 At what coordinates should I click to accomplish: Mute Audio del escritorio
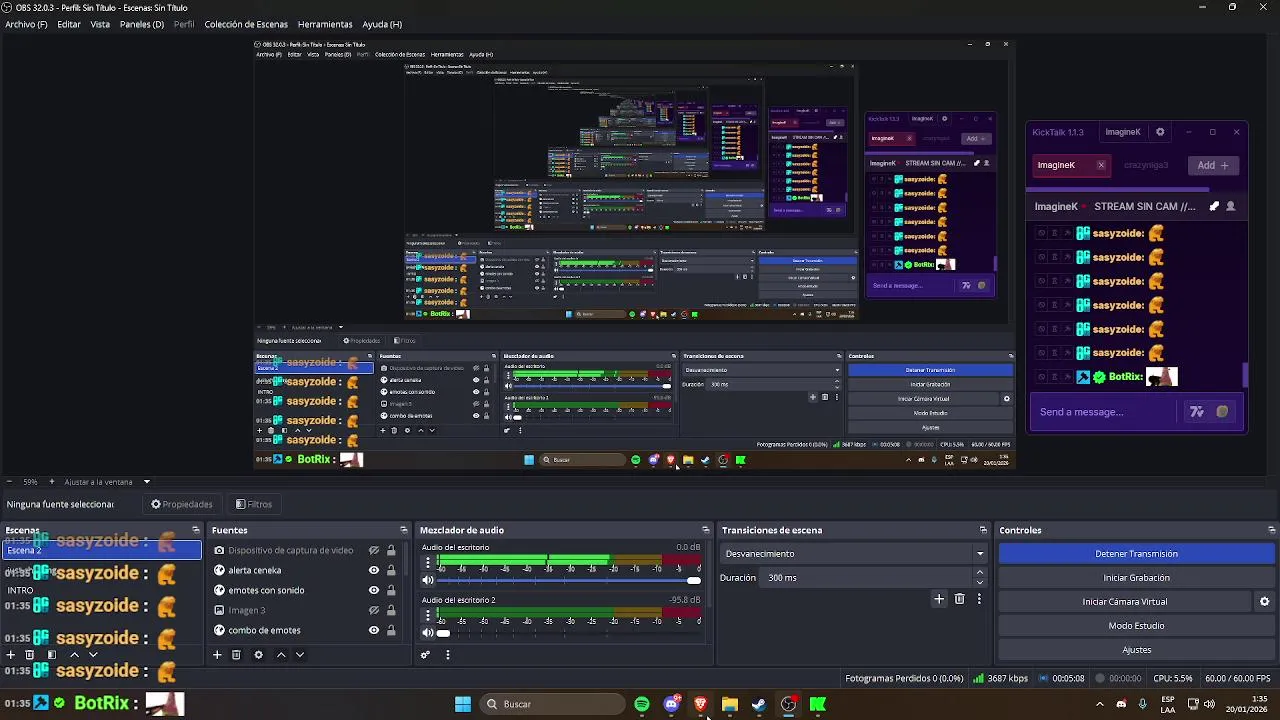(x=428, y=580)
